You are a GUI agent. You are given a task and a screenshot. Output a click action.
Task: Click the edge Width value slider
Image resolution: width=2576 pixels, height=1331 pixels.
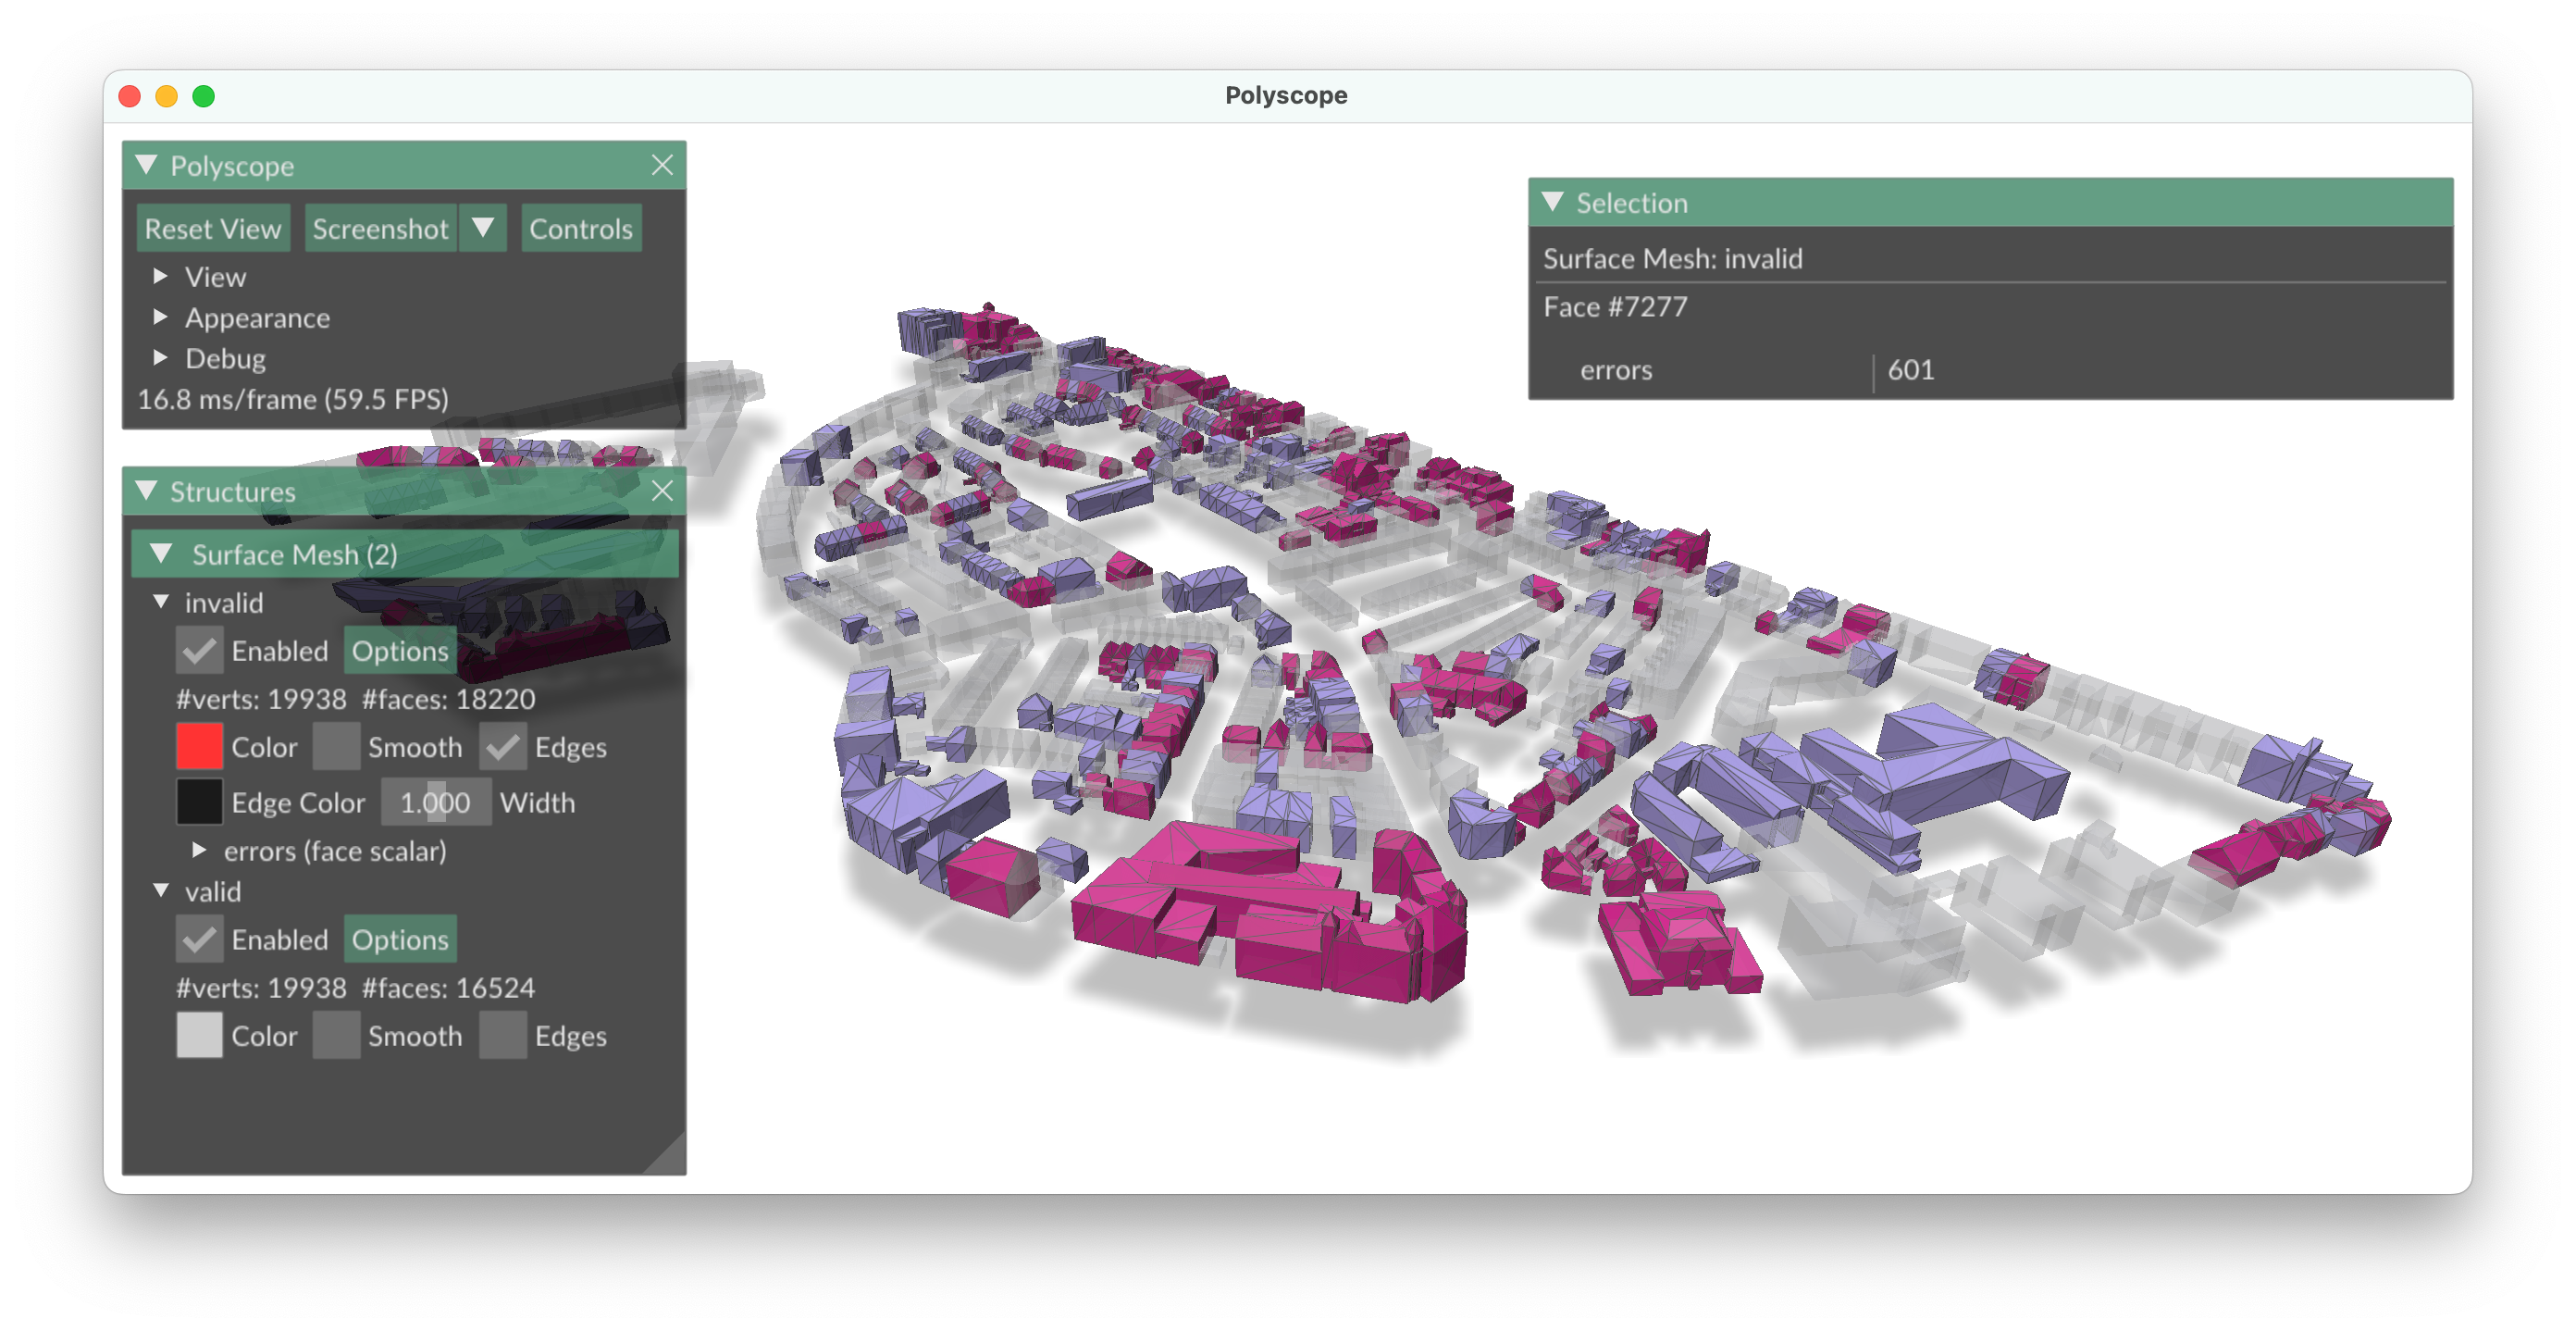435,802
